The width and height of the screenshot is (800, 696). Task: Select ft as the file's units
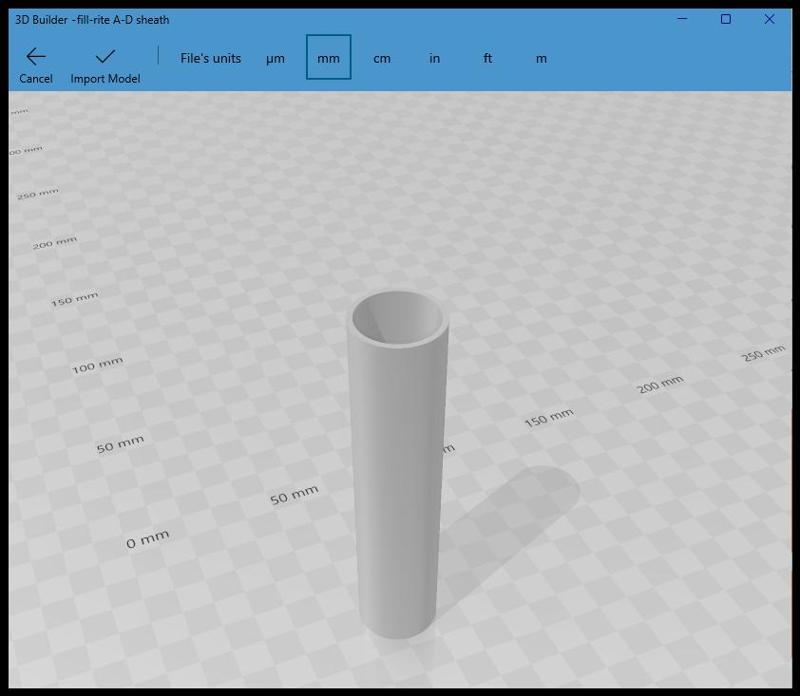[x=488, y=58]
